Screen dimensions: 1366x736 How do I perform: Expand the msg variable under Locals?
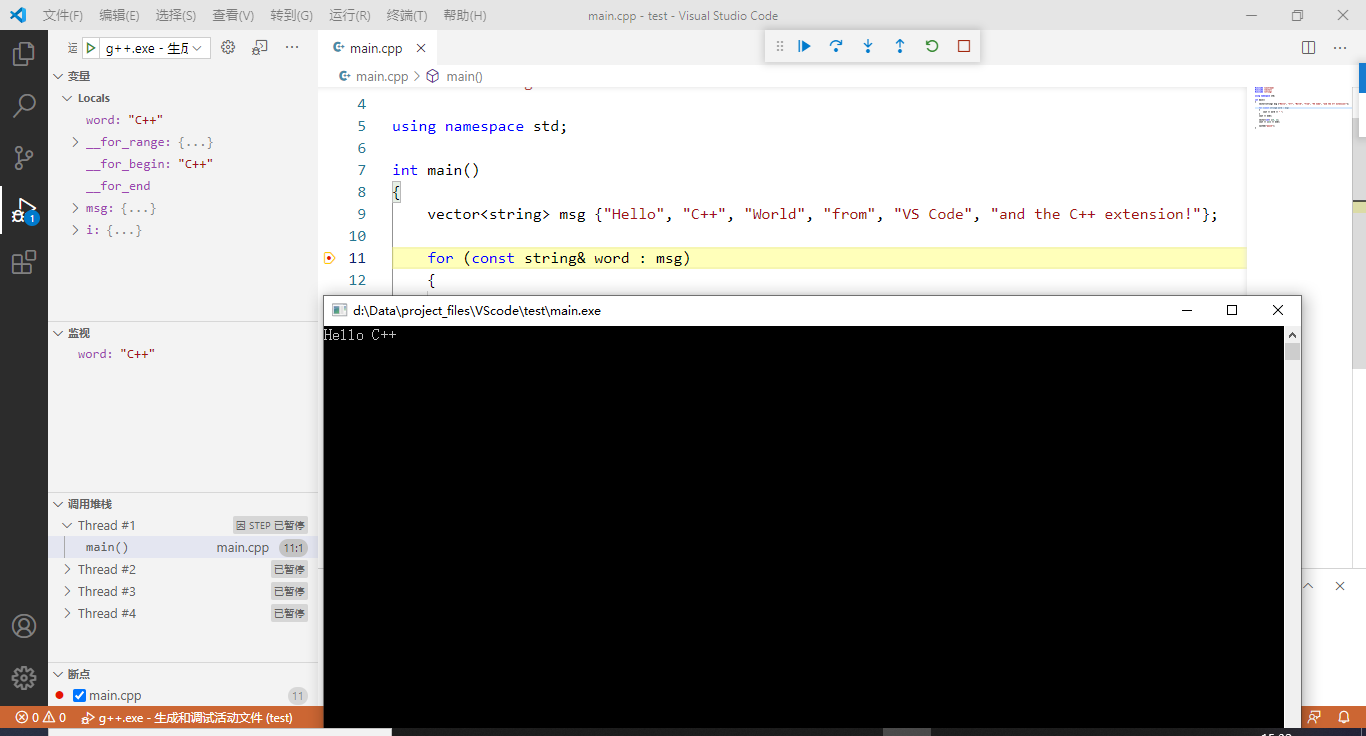pos(73,208)
